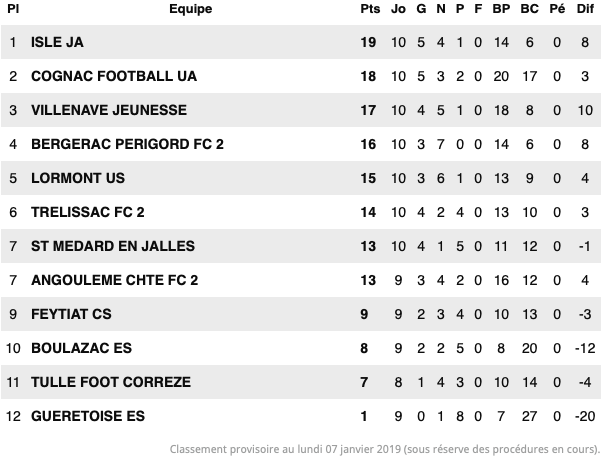The image size is (602, 464).
Task: Open ANGOULEME CHTE FC 2 team
Action: 115,280
